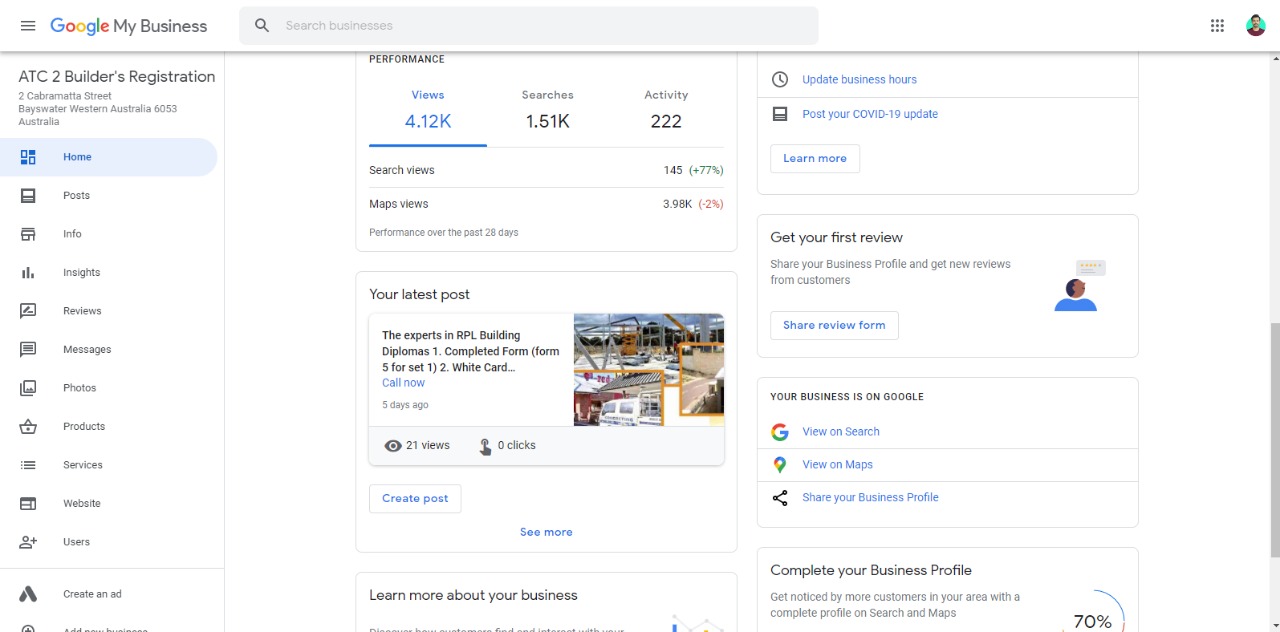Select Create an ad in sidebar
This screenshot has height=632, width=1280.
click(92, 594)
